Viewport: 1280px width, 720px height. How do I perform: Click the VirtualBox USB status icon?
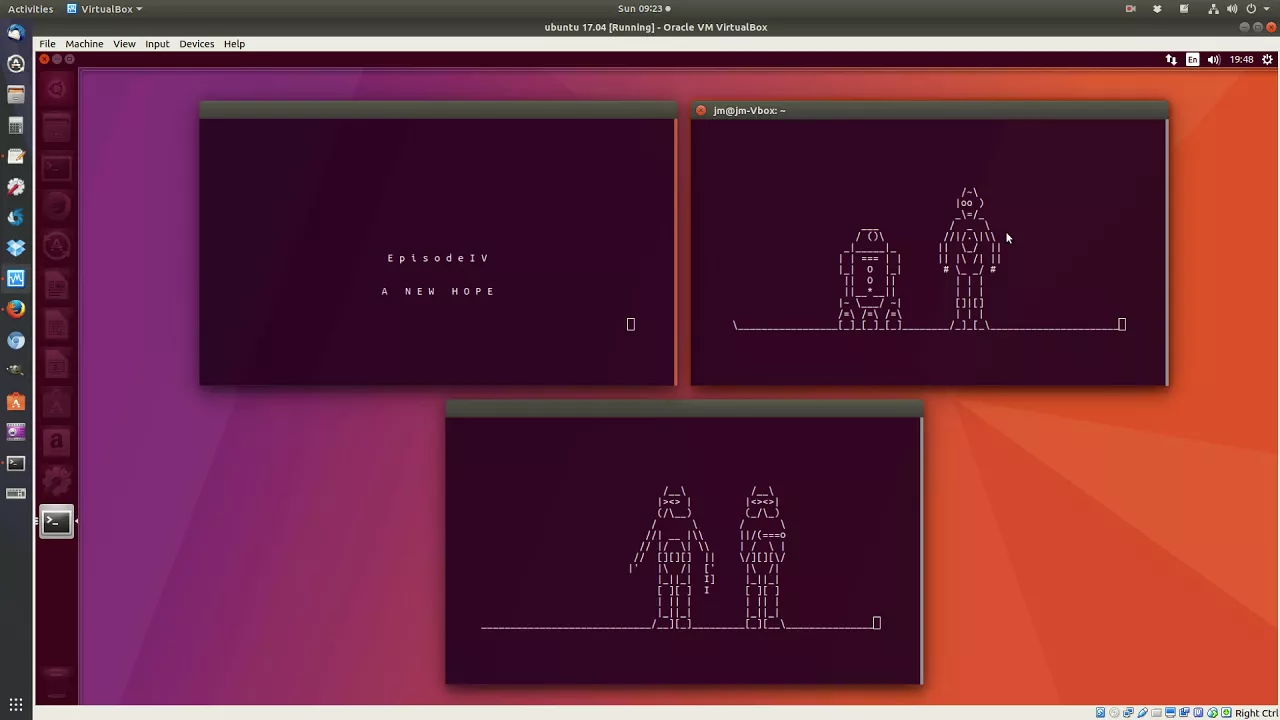coord(1142,713)
